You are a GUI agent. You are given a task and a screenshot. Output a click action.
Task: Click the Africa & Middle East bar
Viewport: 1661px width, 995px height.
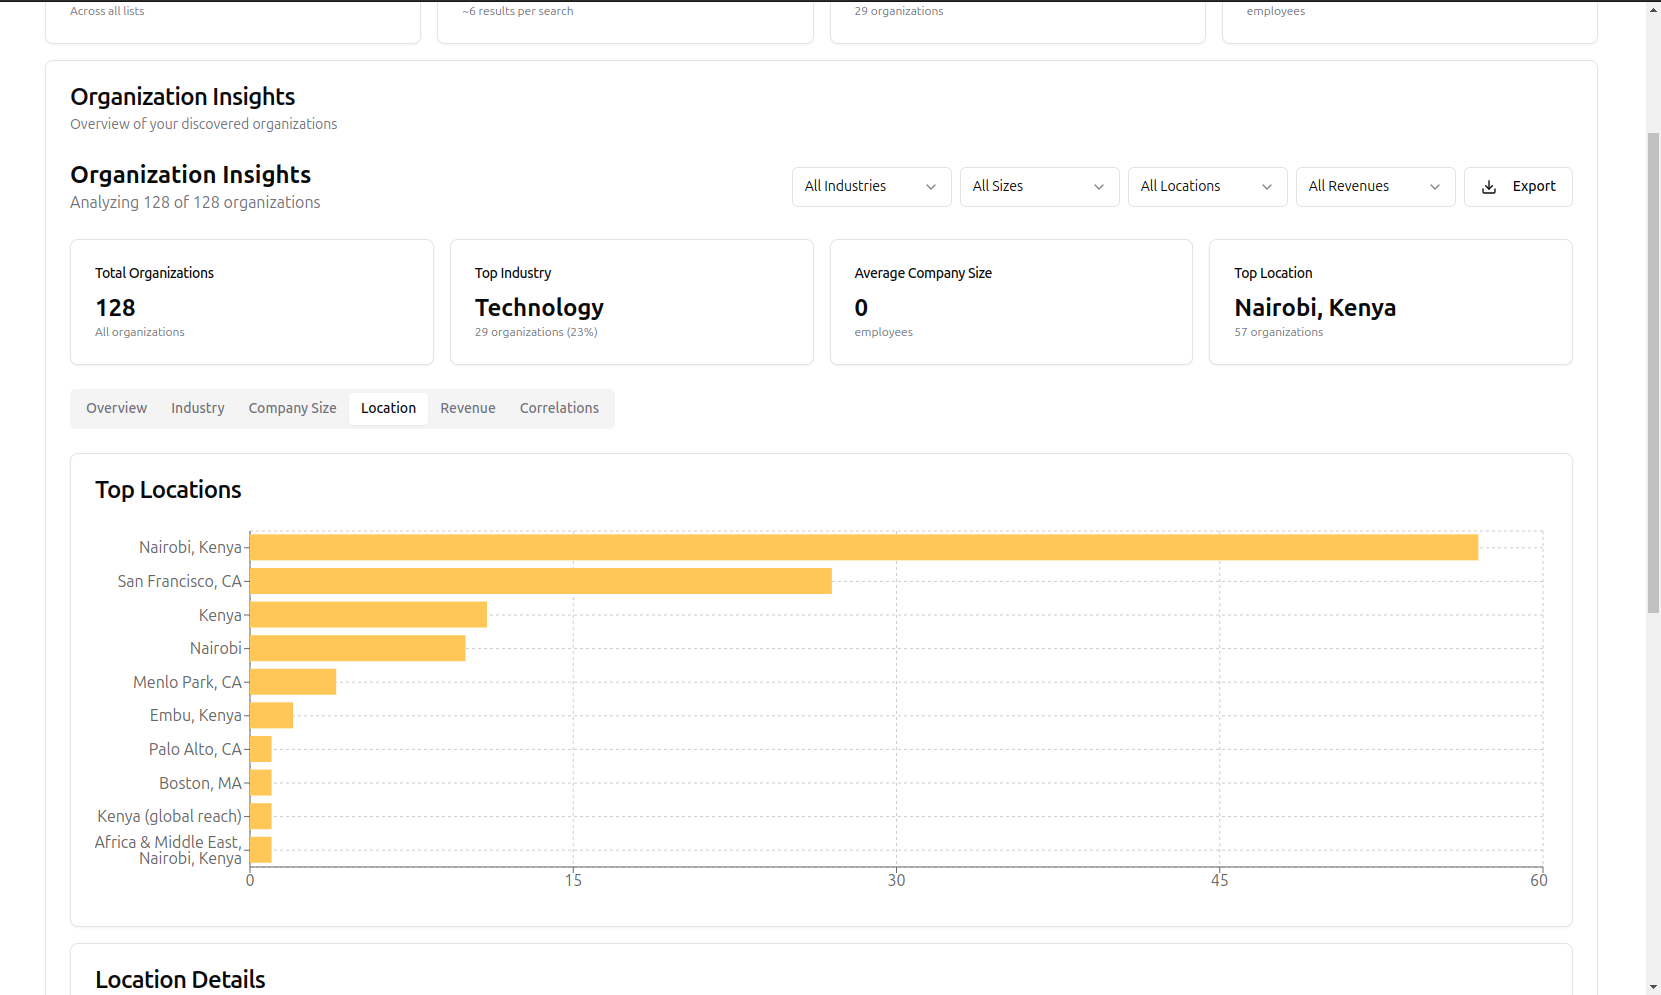(x=261, y=850)
